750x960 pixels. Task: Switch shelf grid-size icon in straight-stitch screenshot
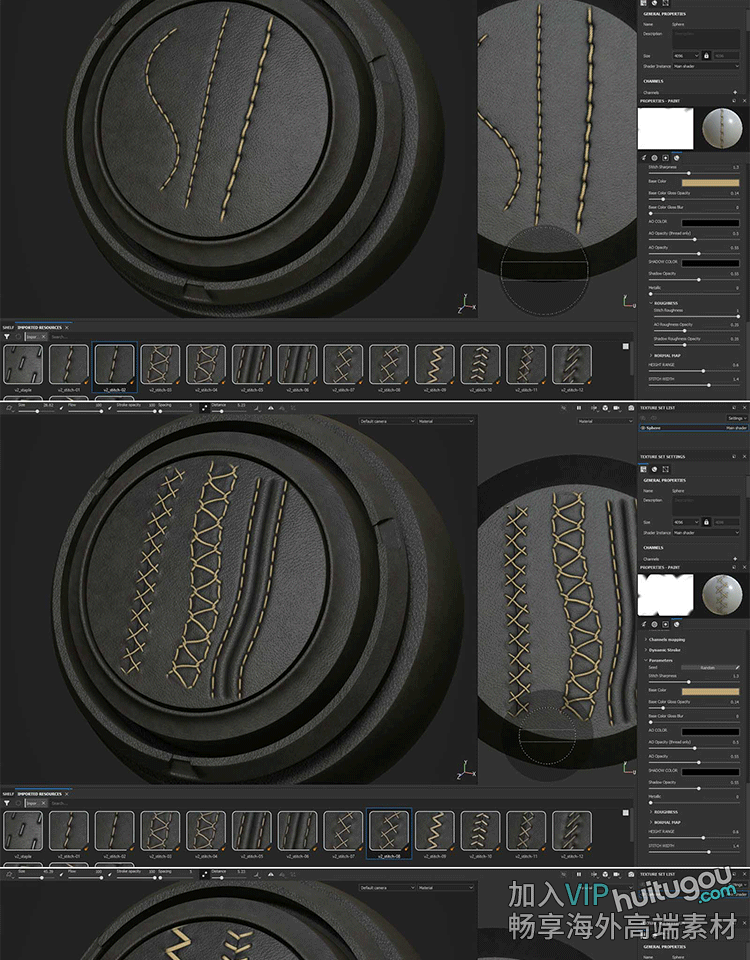tap(626, 347)
